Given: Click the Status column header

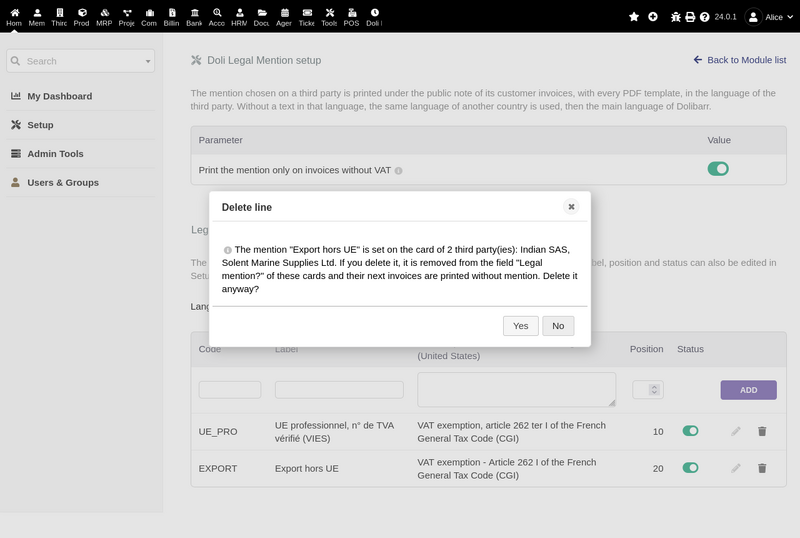Looking at the screenshot, I should (690, 349).
